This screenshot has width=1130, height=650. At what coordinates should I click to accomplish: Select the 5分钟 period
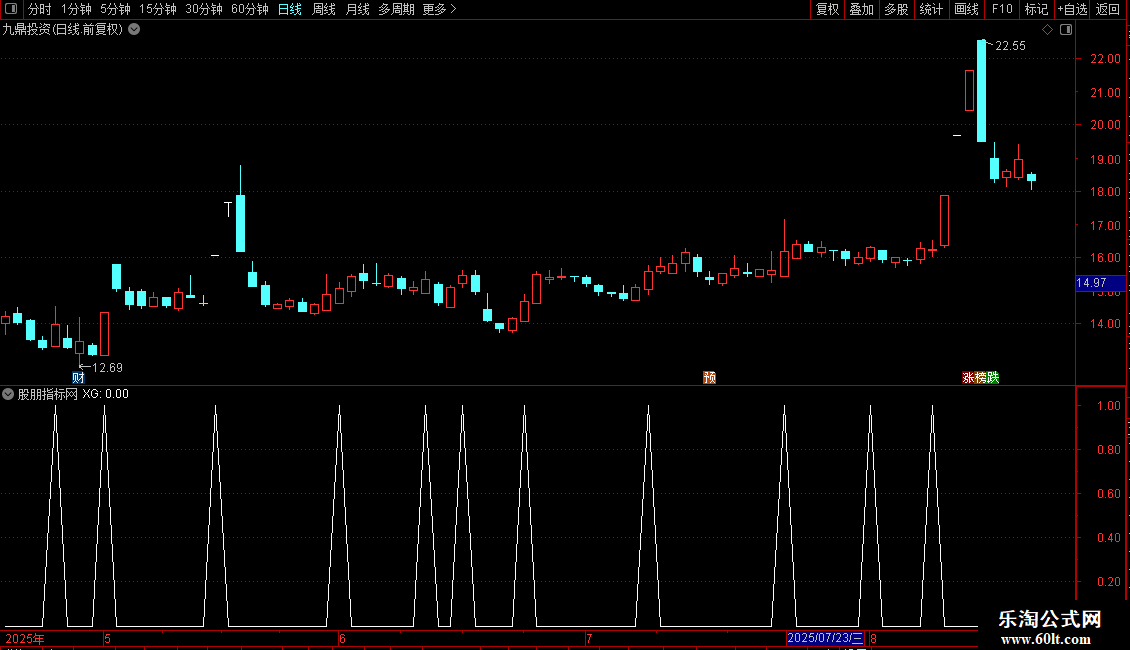(115, 9)
